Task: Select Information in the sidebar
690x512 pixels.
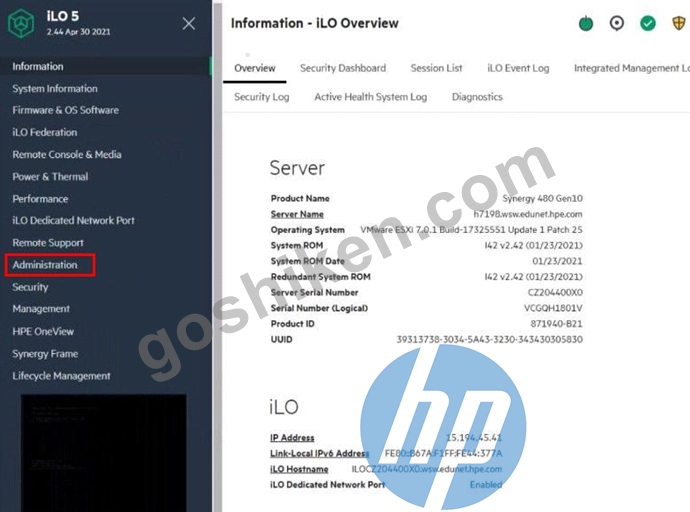Action: tap(38, 66)
